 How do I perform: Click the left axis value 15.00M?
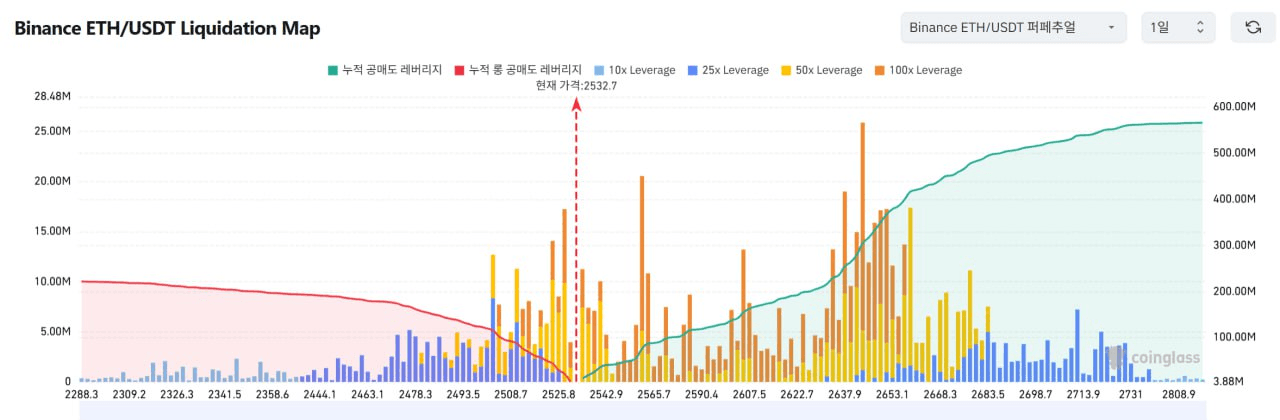pyautogui.click(x=52, y=231)
